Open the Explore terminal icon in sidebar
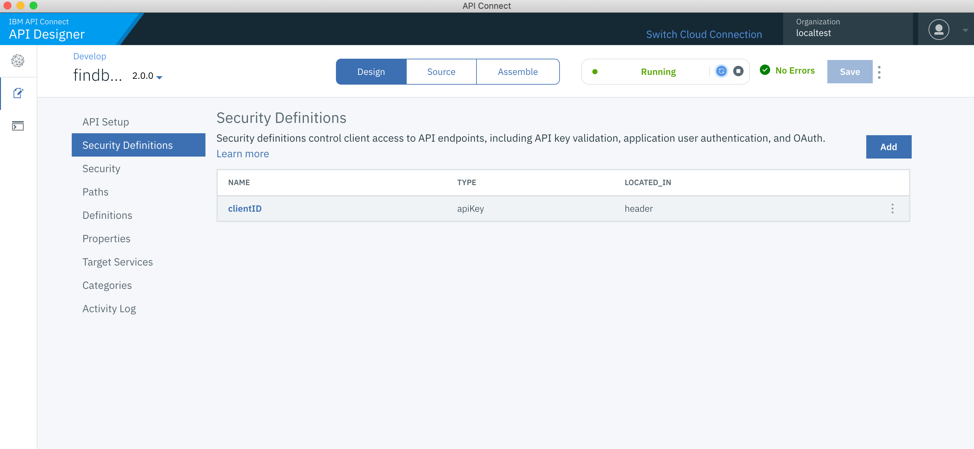974x449 pixels. pyautogui.click(x=18, y=126)
